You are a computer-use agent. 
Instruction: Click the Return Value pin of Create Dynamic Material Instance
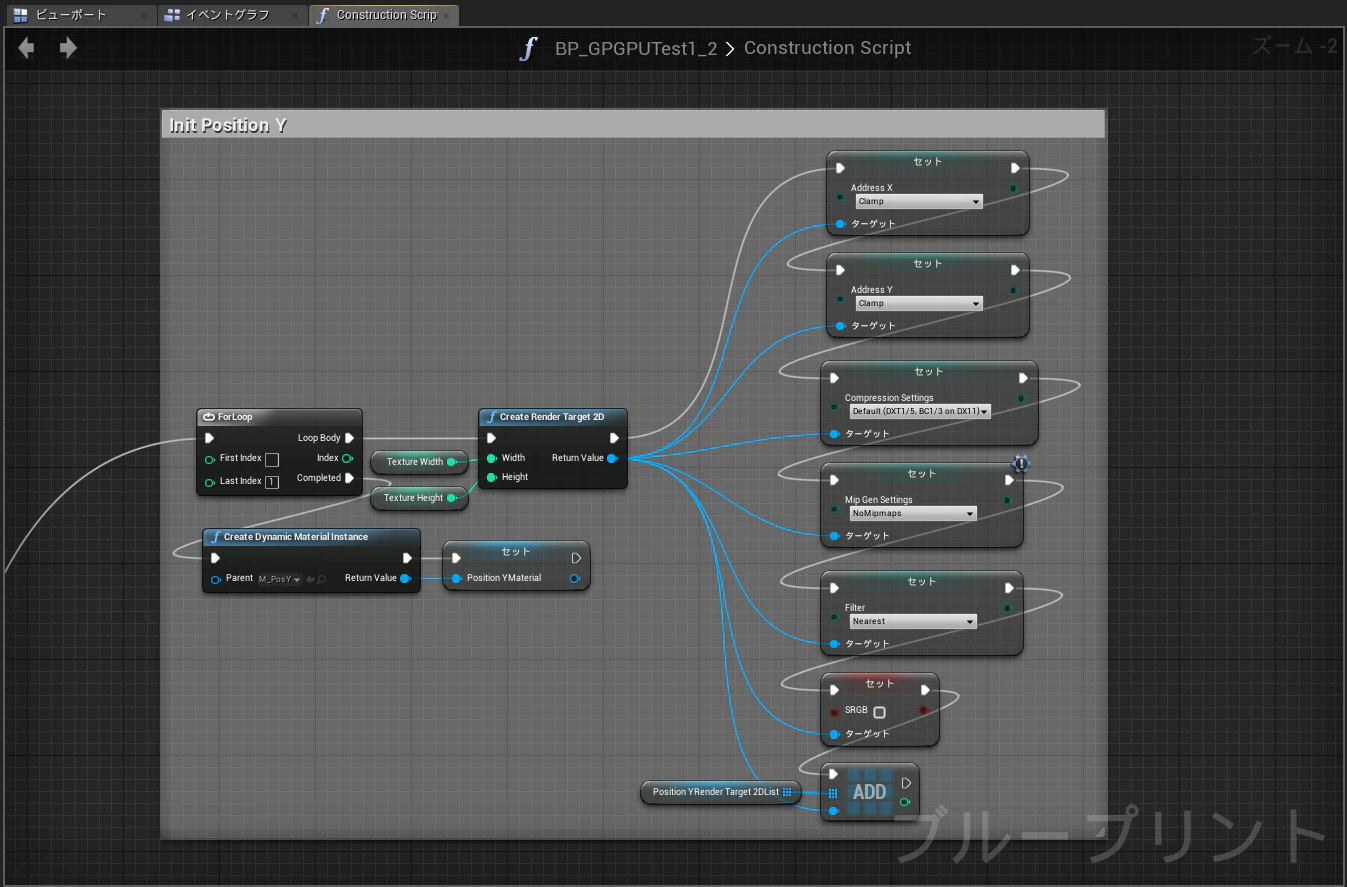(405, 578)
